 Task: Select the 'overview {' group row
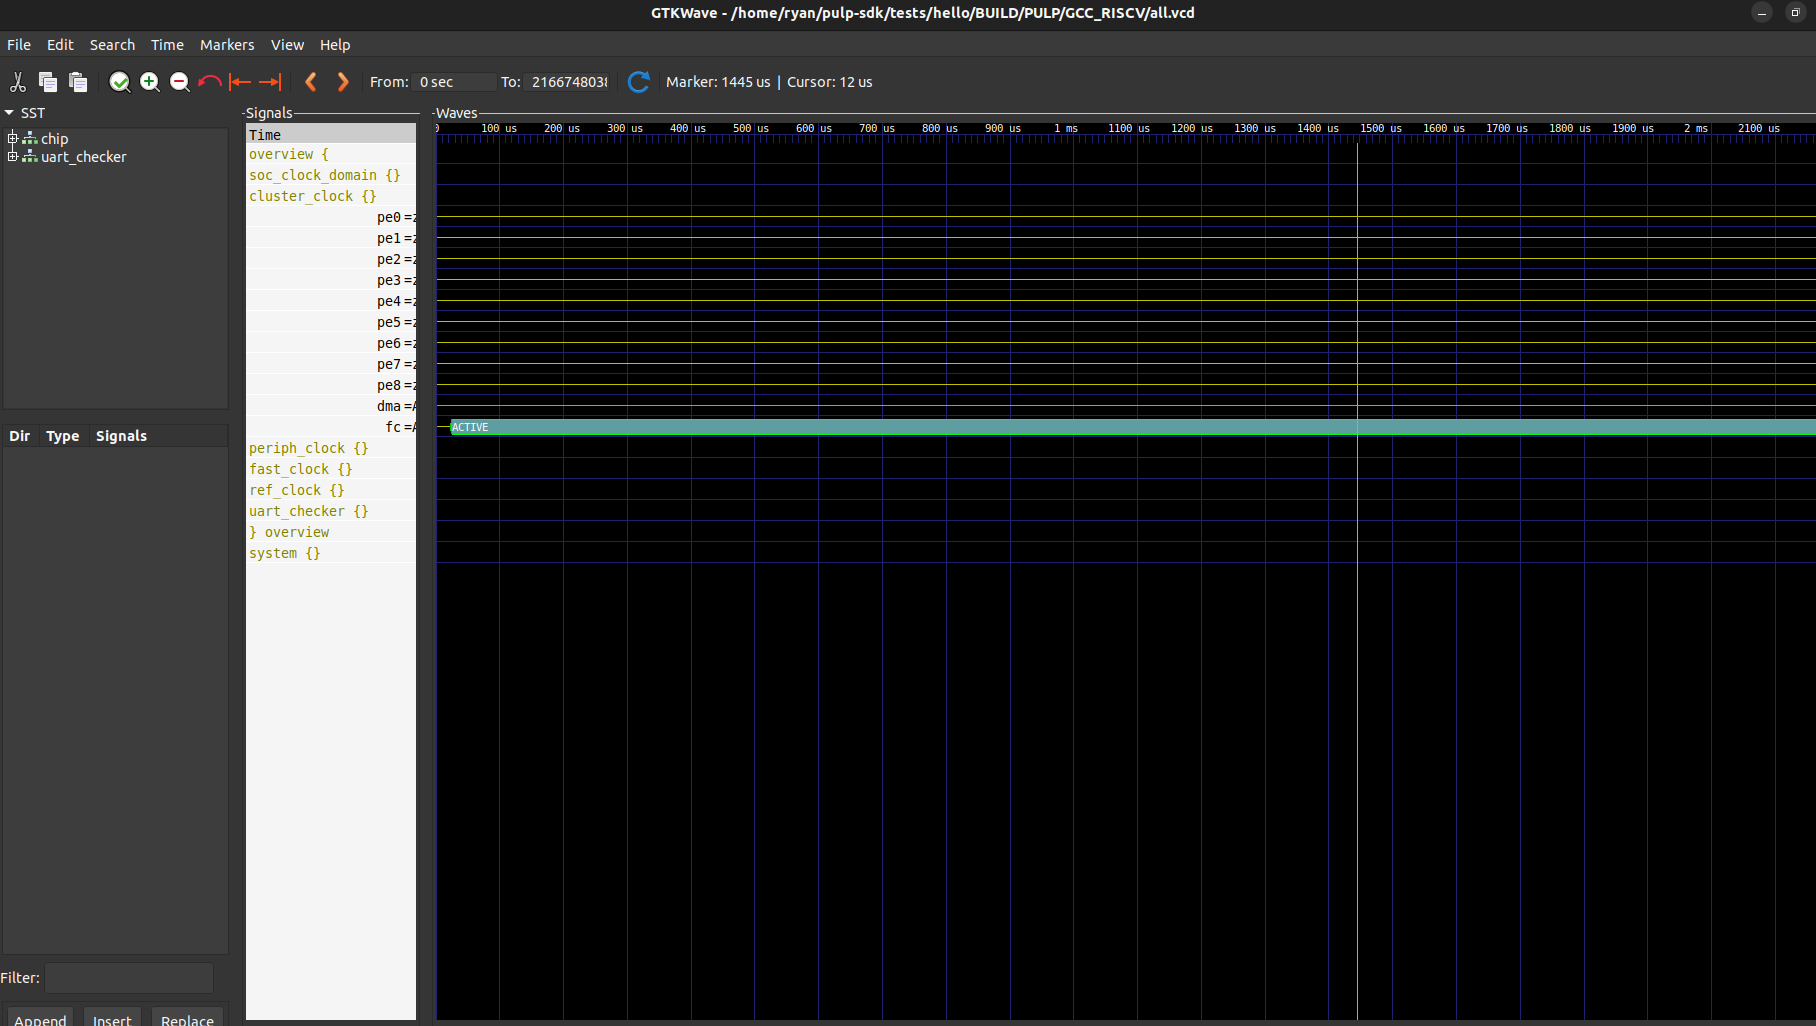(x=331, y=154)
